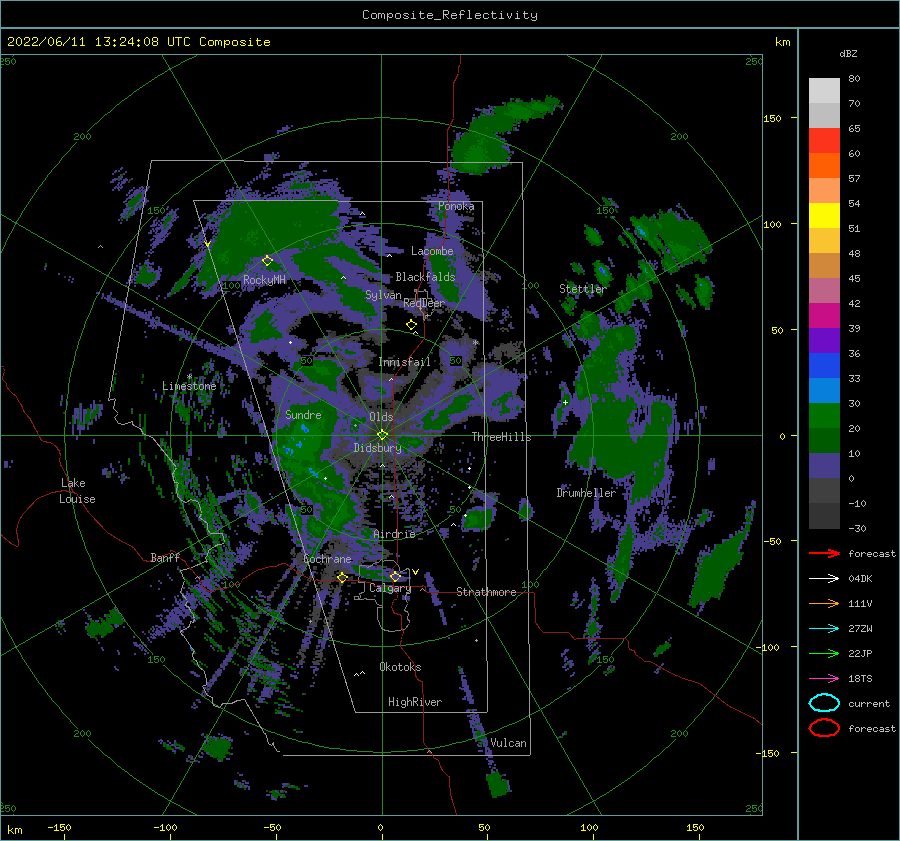Click the Drumheller label

click(586, 493)
